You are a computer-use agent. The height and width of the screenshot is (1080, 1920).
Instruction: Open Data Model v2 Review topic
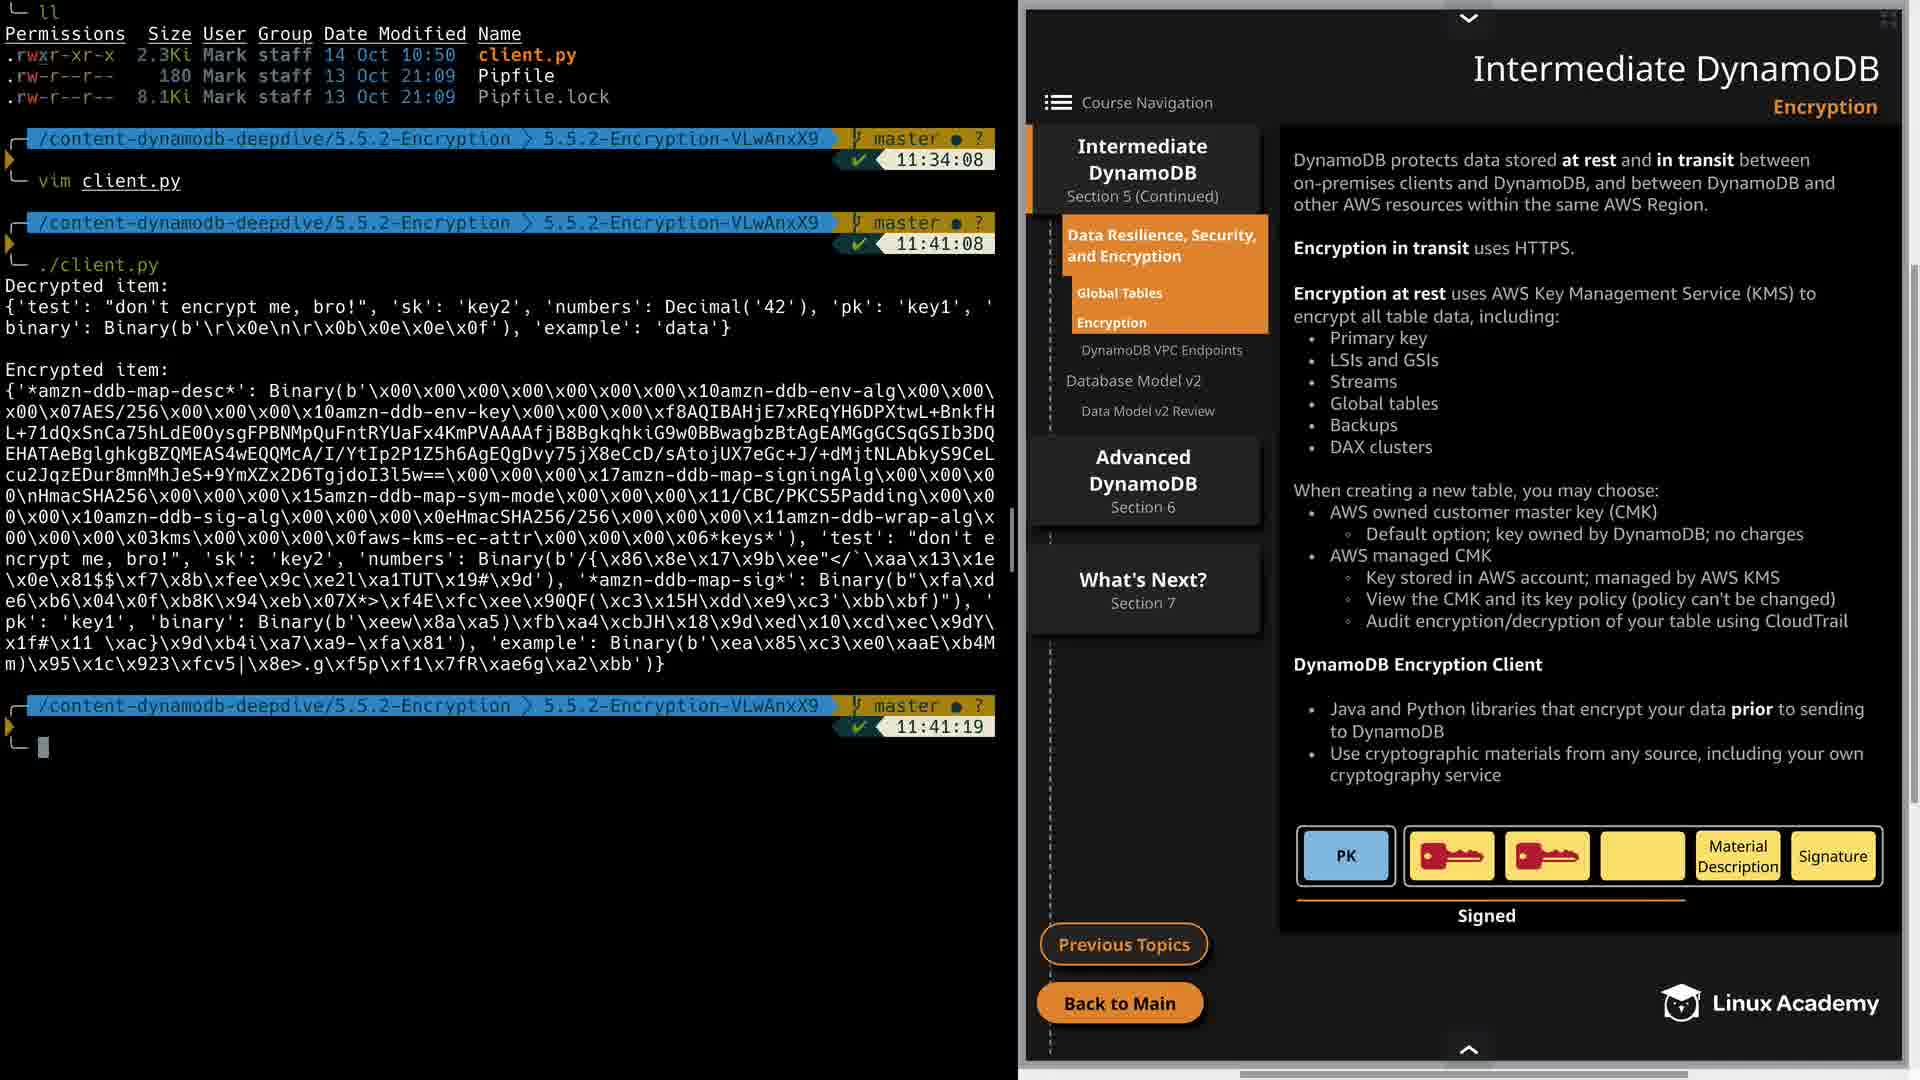pos(1147,411)
